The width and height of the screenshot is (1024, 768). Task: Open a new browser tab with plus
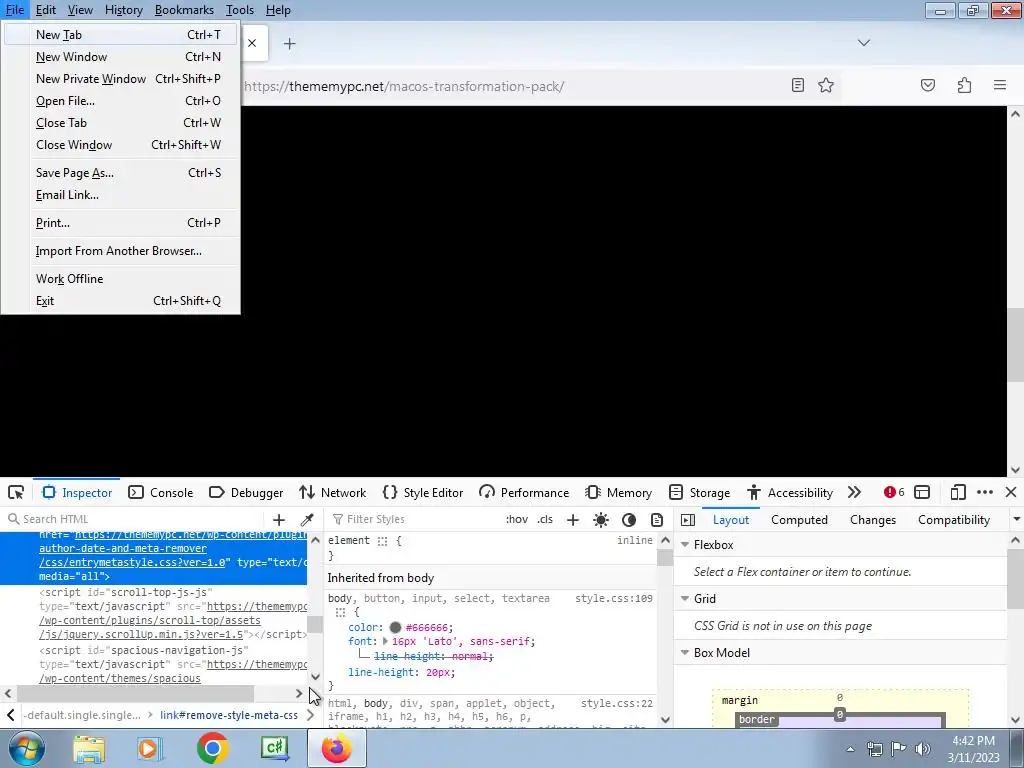pos(289,43)
